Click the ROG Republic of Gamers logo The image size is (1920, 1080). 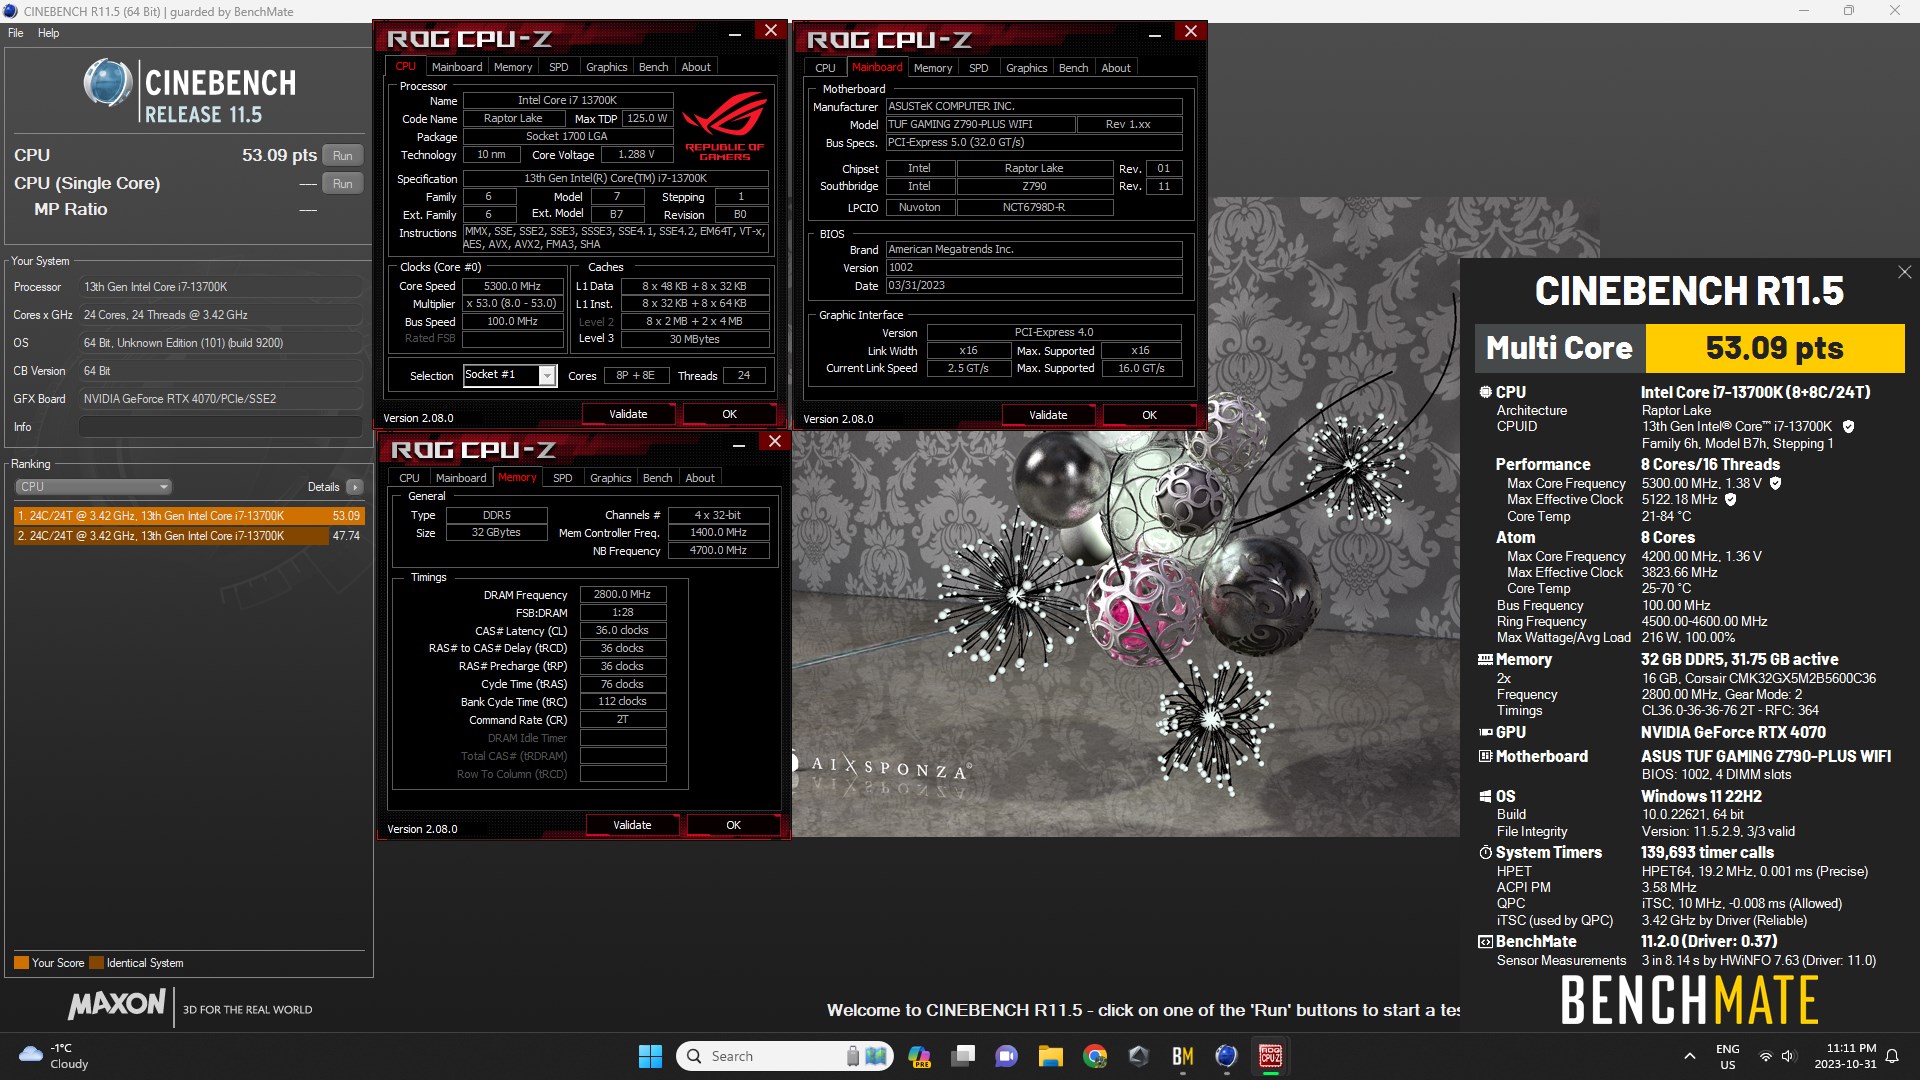pyautogui.click(x=725, y=125)
